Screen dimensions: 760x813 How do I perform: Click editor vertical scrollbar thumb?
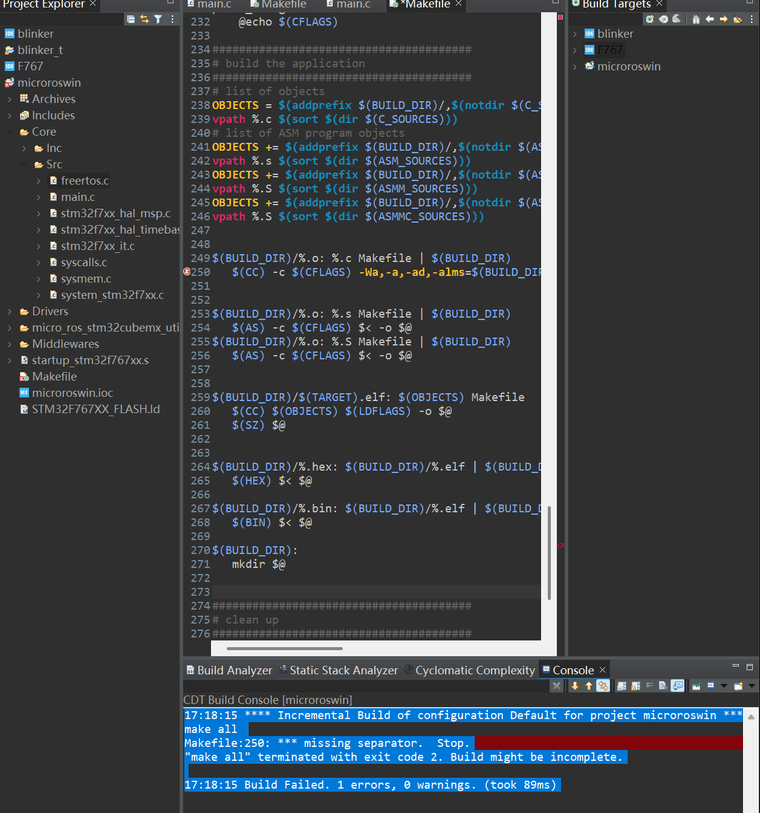pos(548,553)
